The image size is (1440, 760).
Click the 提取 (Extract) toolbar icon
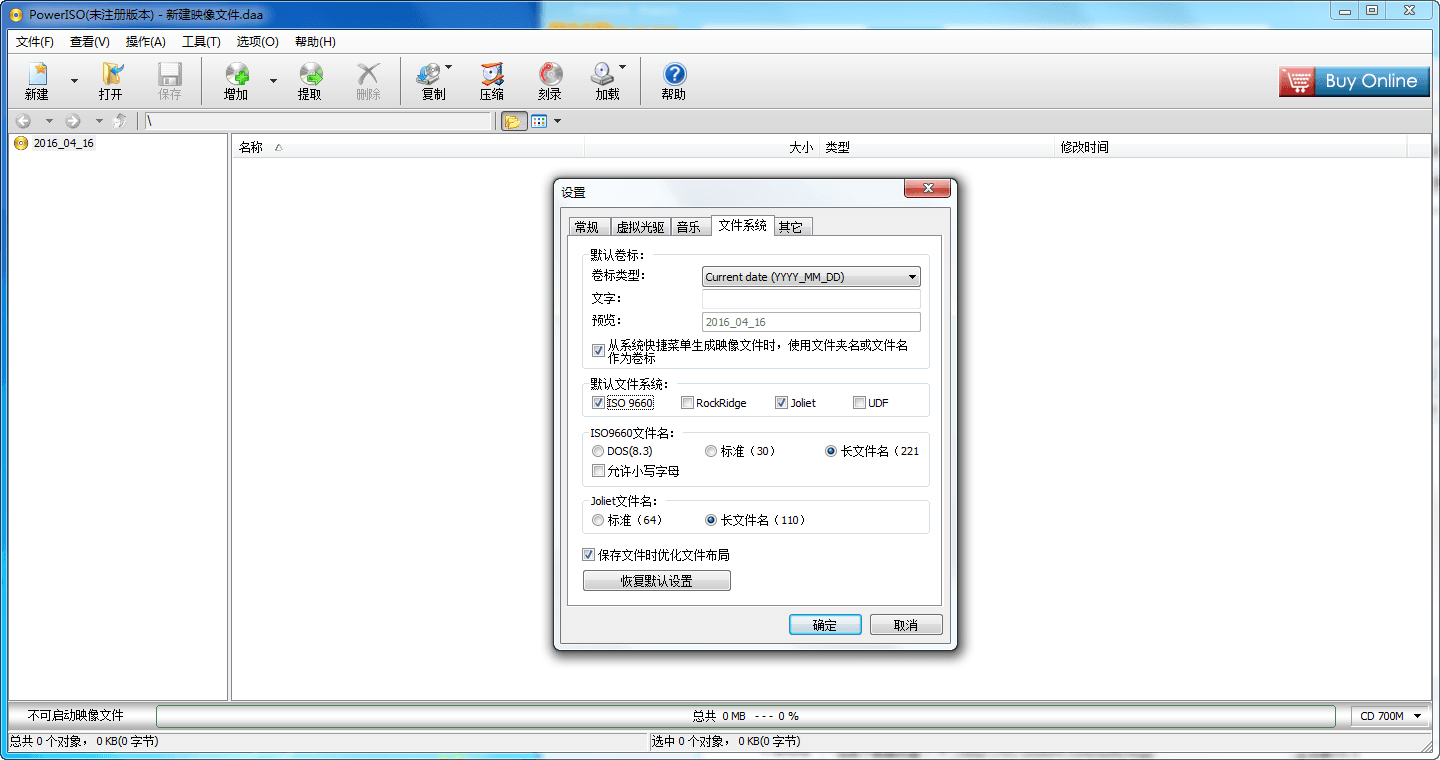point(310,81)
